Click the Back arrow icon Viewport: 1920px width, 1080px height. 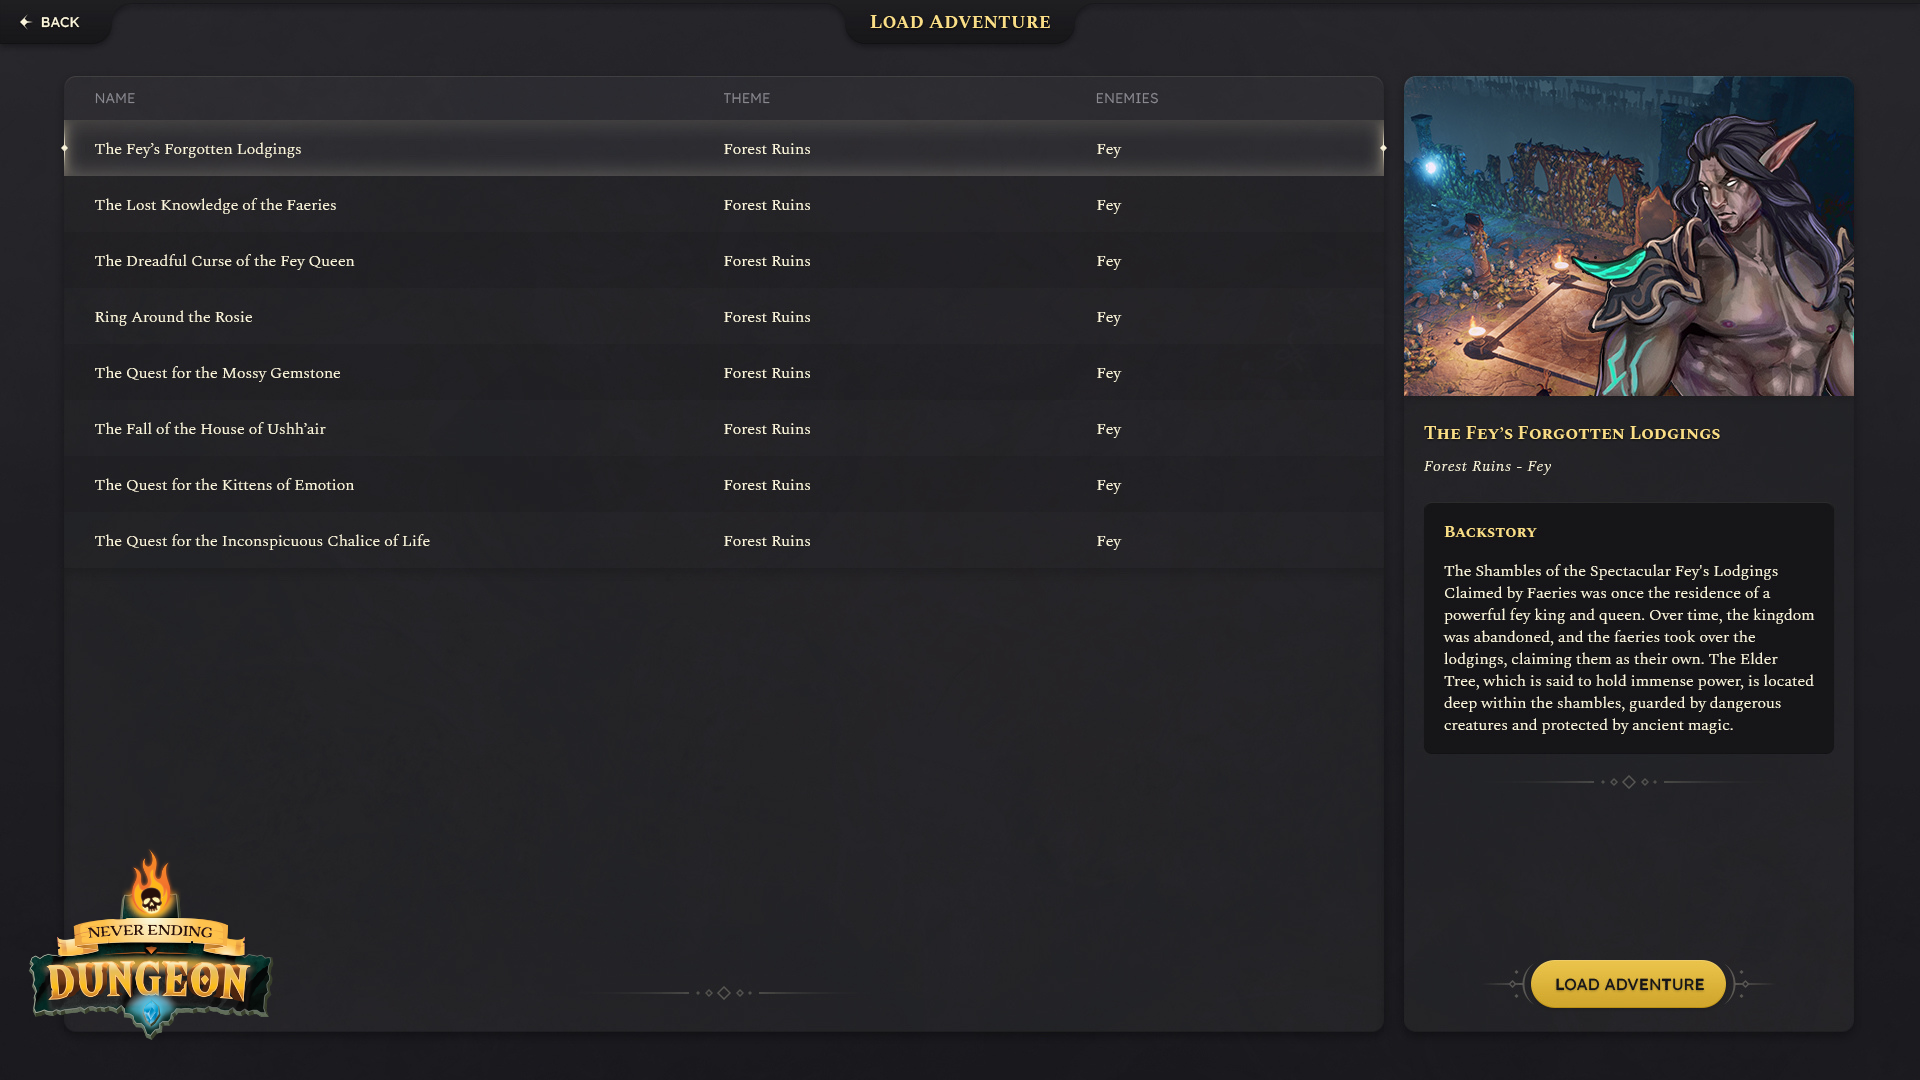tap(26, 22)
